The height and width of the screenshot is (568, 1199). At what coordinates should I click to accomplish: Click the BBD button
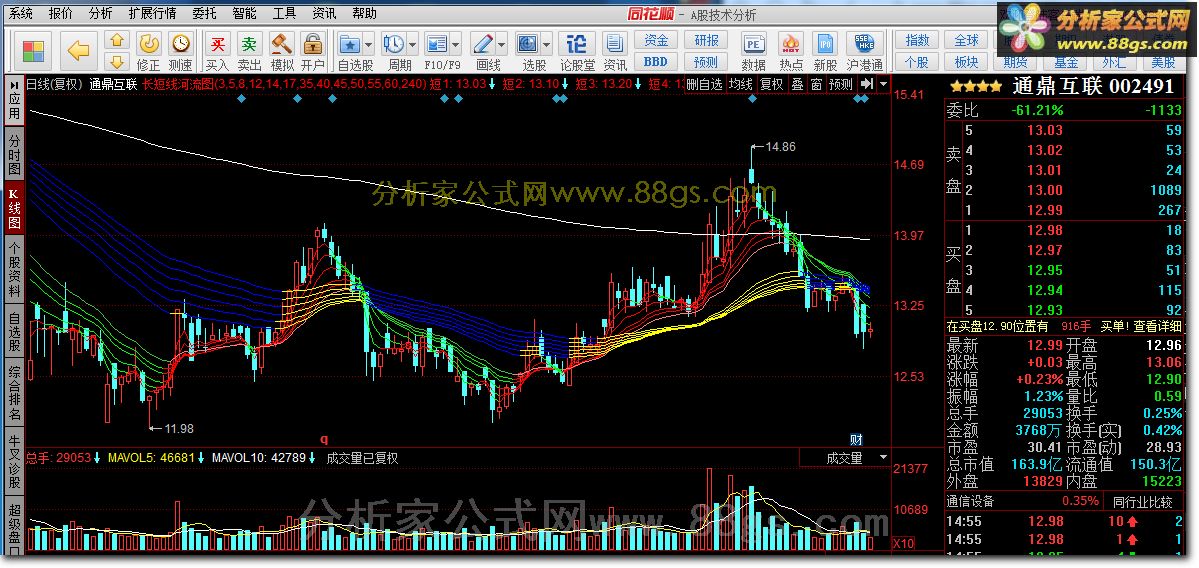[656, 61]
